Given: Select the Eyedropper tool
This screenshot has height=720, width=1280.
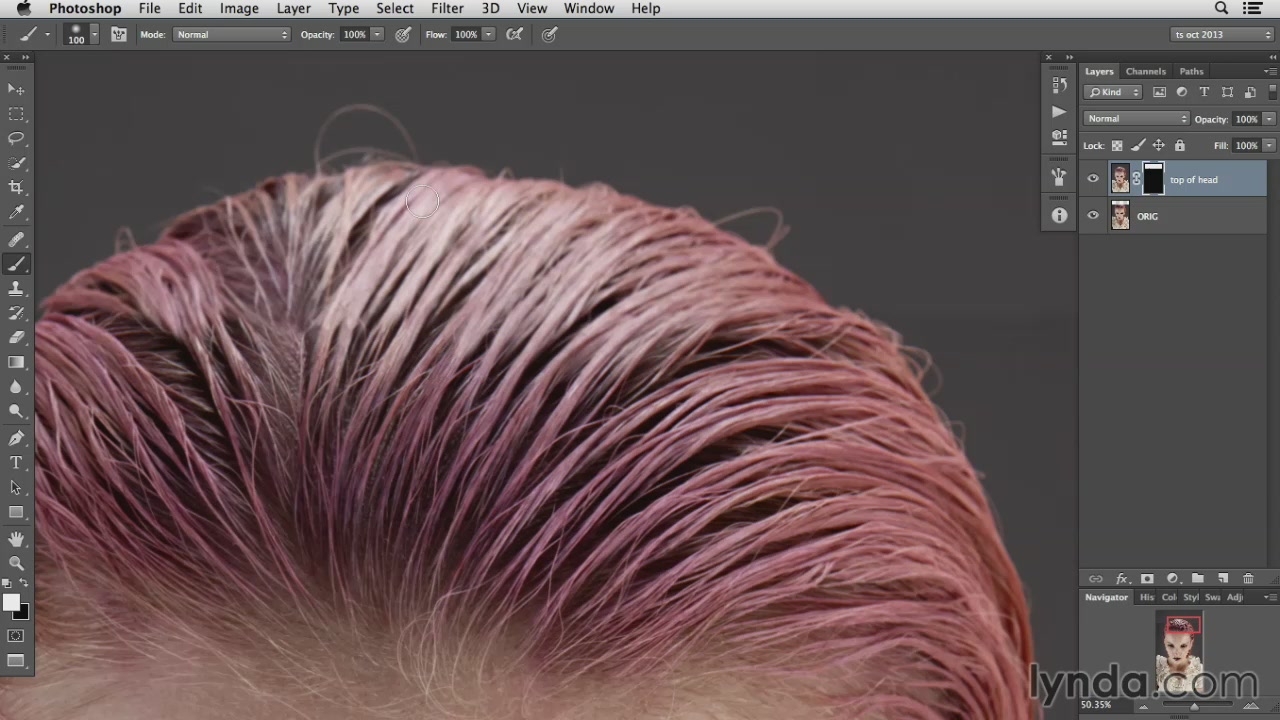Looking at the screenshot, I should coord(16,213).
